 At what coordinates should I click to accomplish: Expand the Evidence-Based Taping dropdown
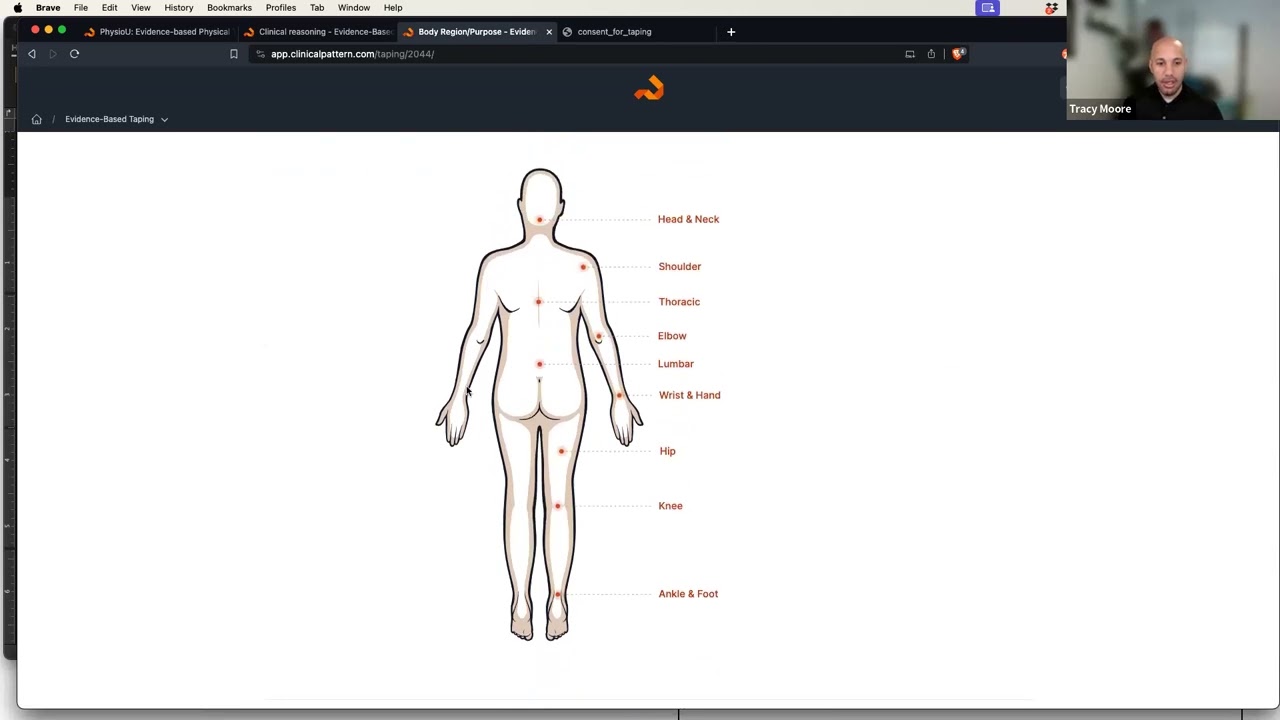click(x=164, y=119)
